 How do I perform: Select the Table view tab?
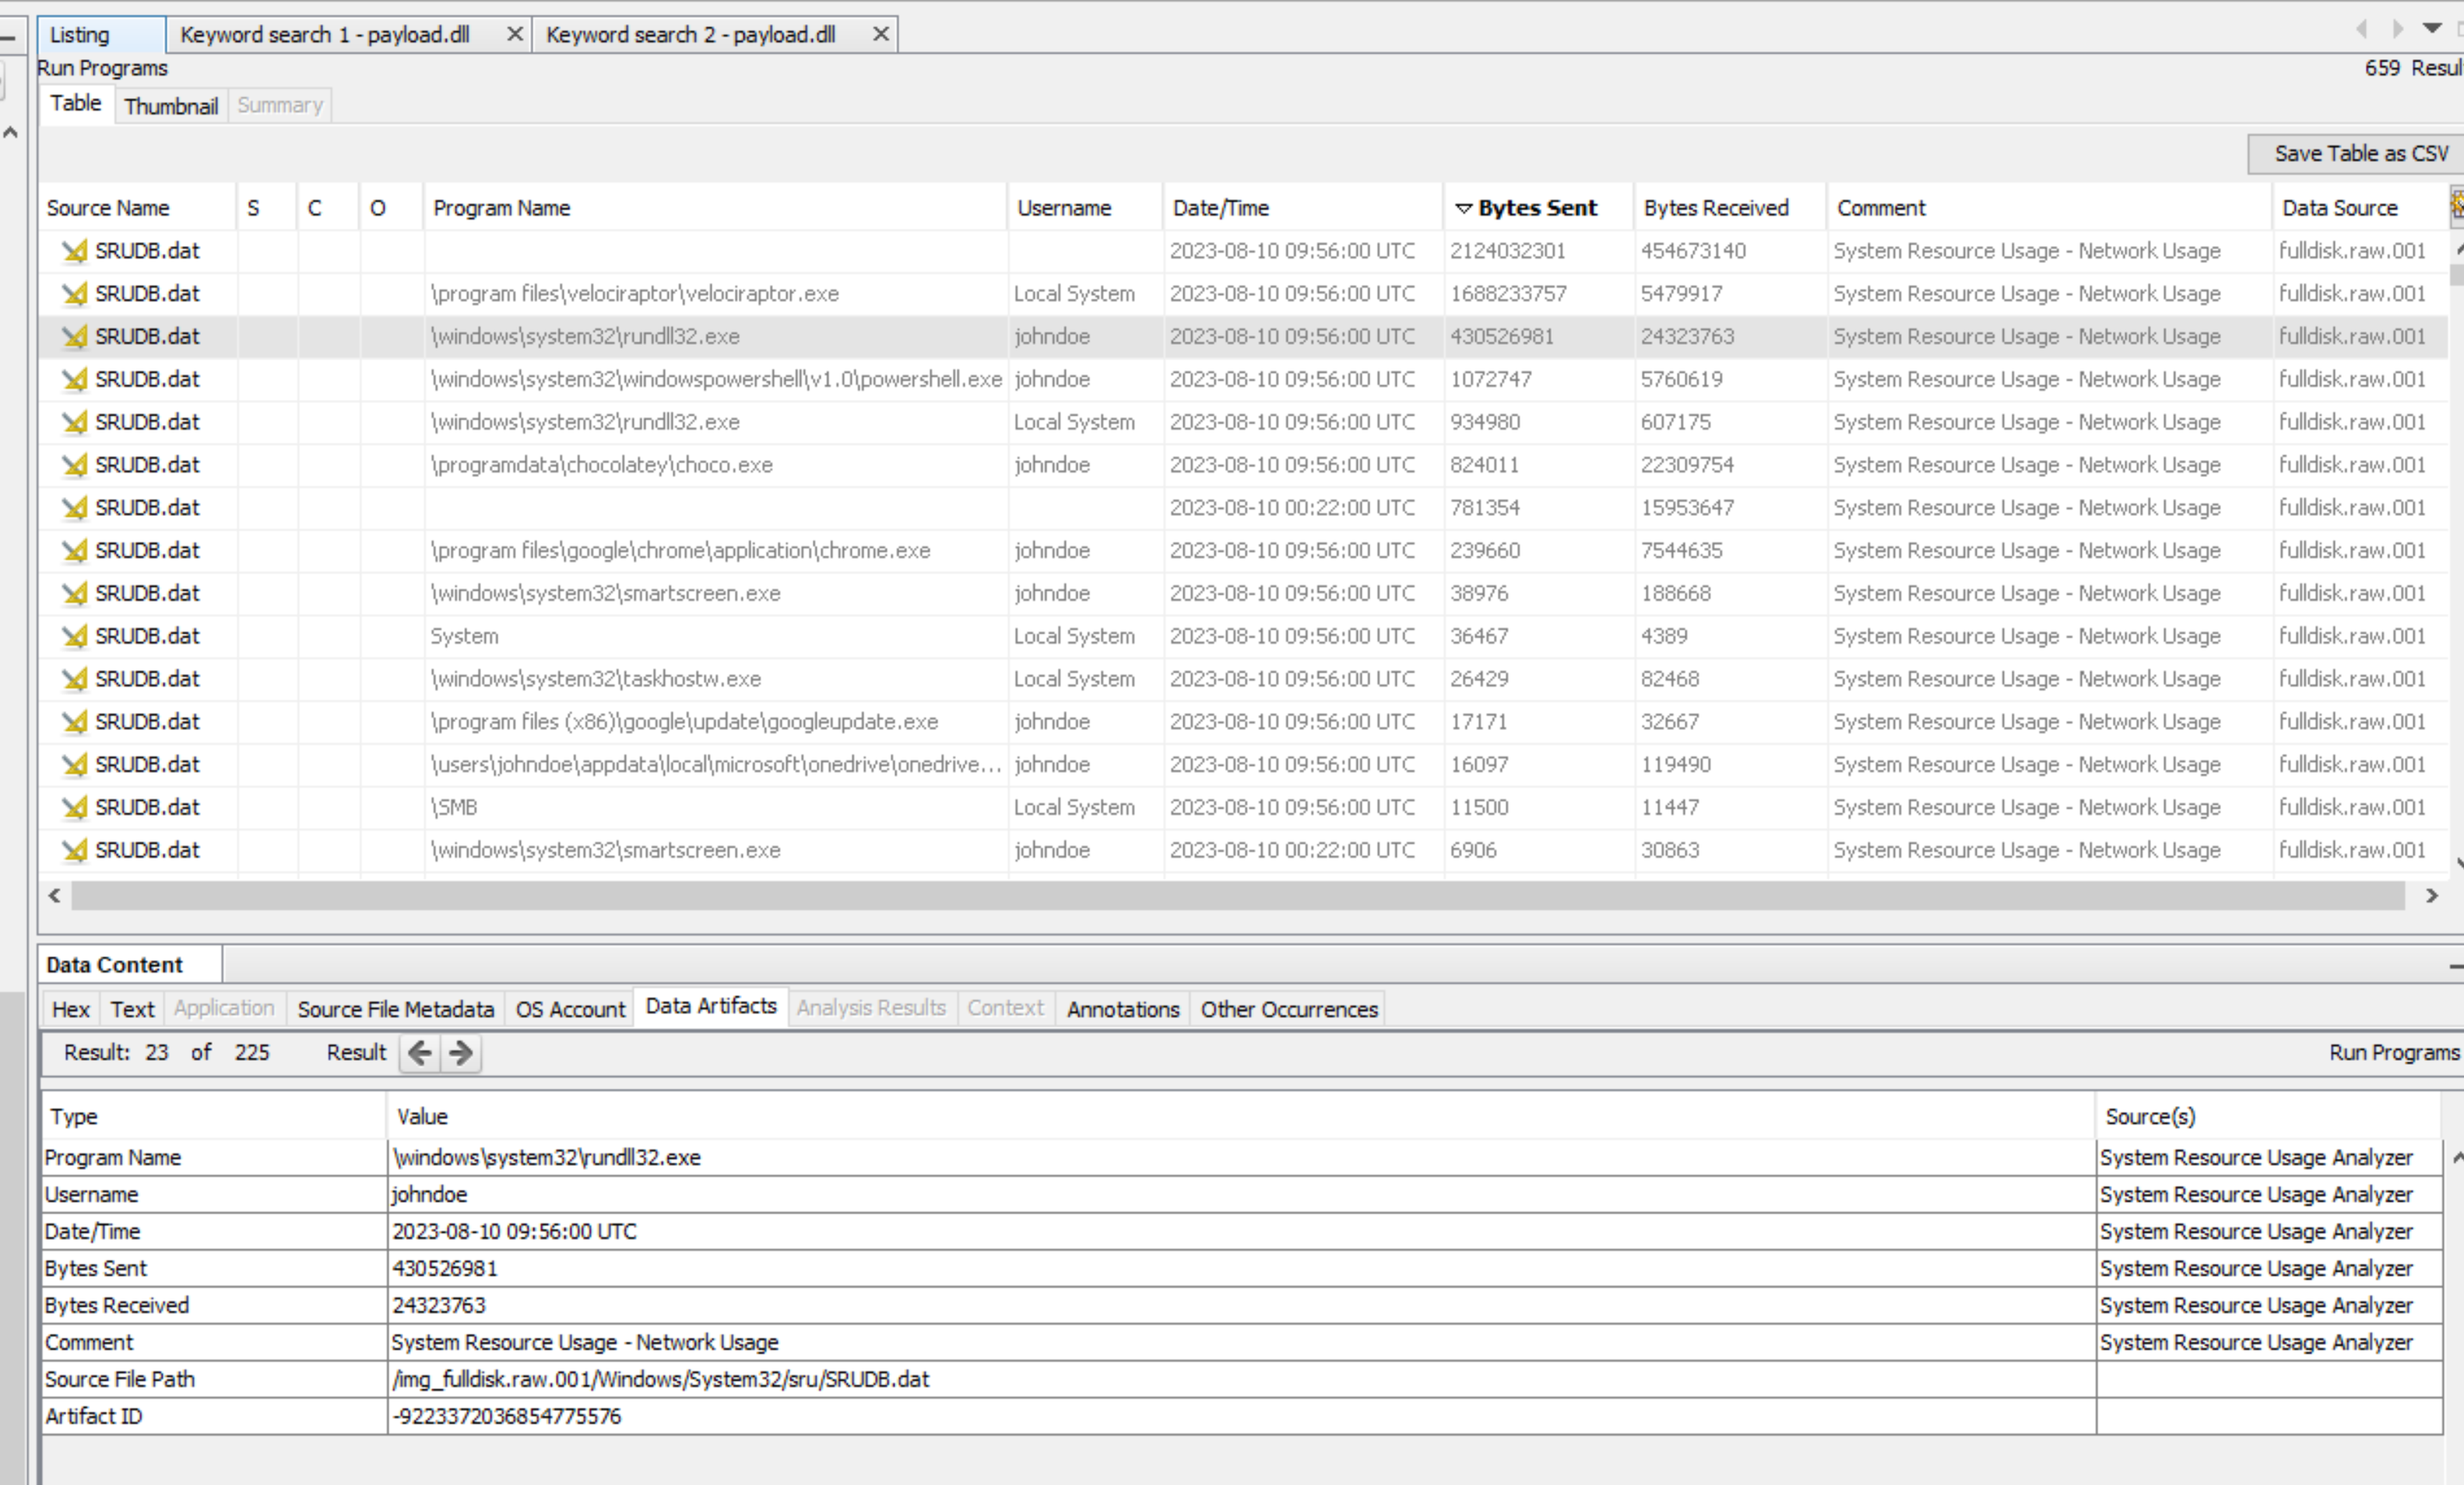pos(76,104)
